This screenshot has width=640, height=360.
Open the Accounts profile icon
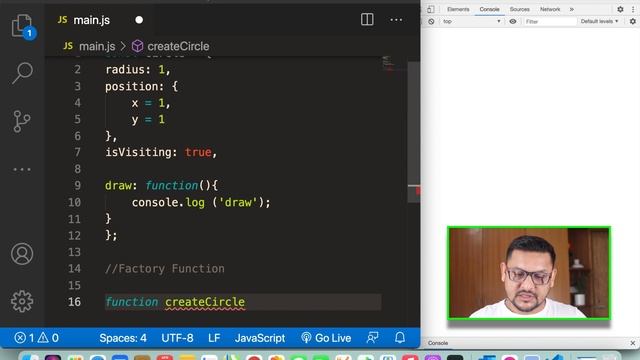pos(22,254)
